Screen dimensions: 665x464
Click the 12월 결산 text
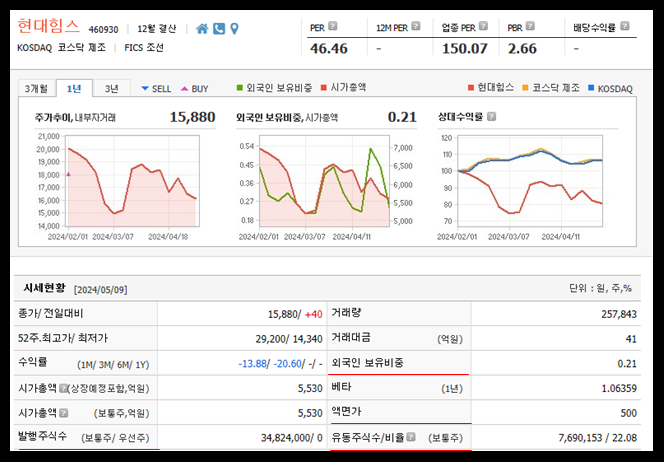tap(156, 29)
